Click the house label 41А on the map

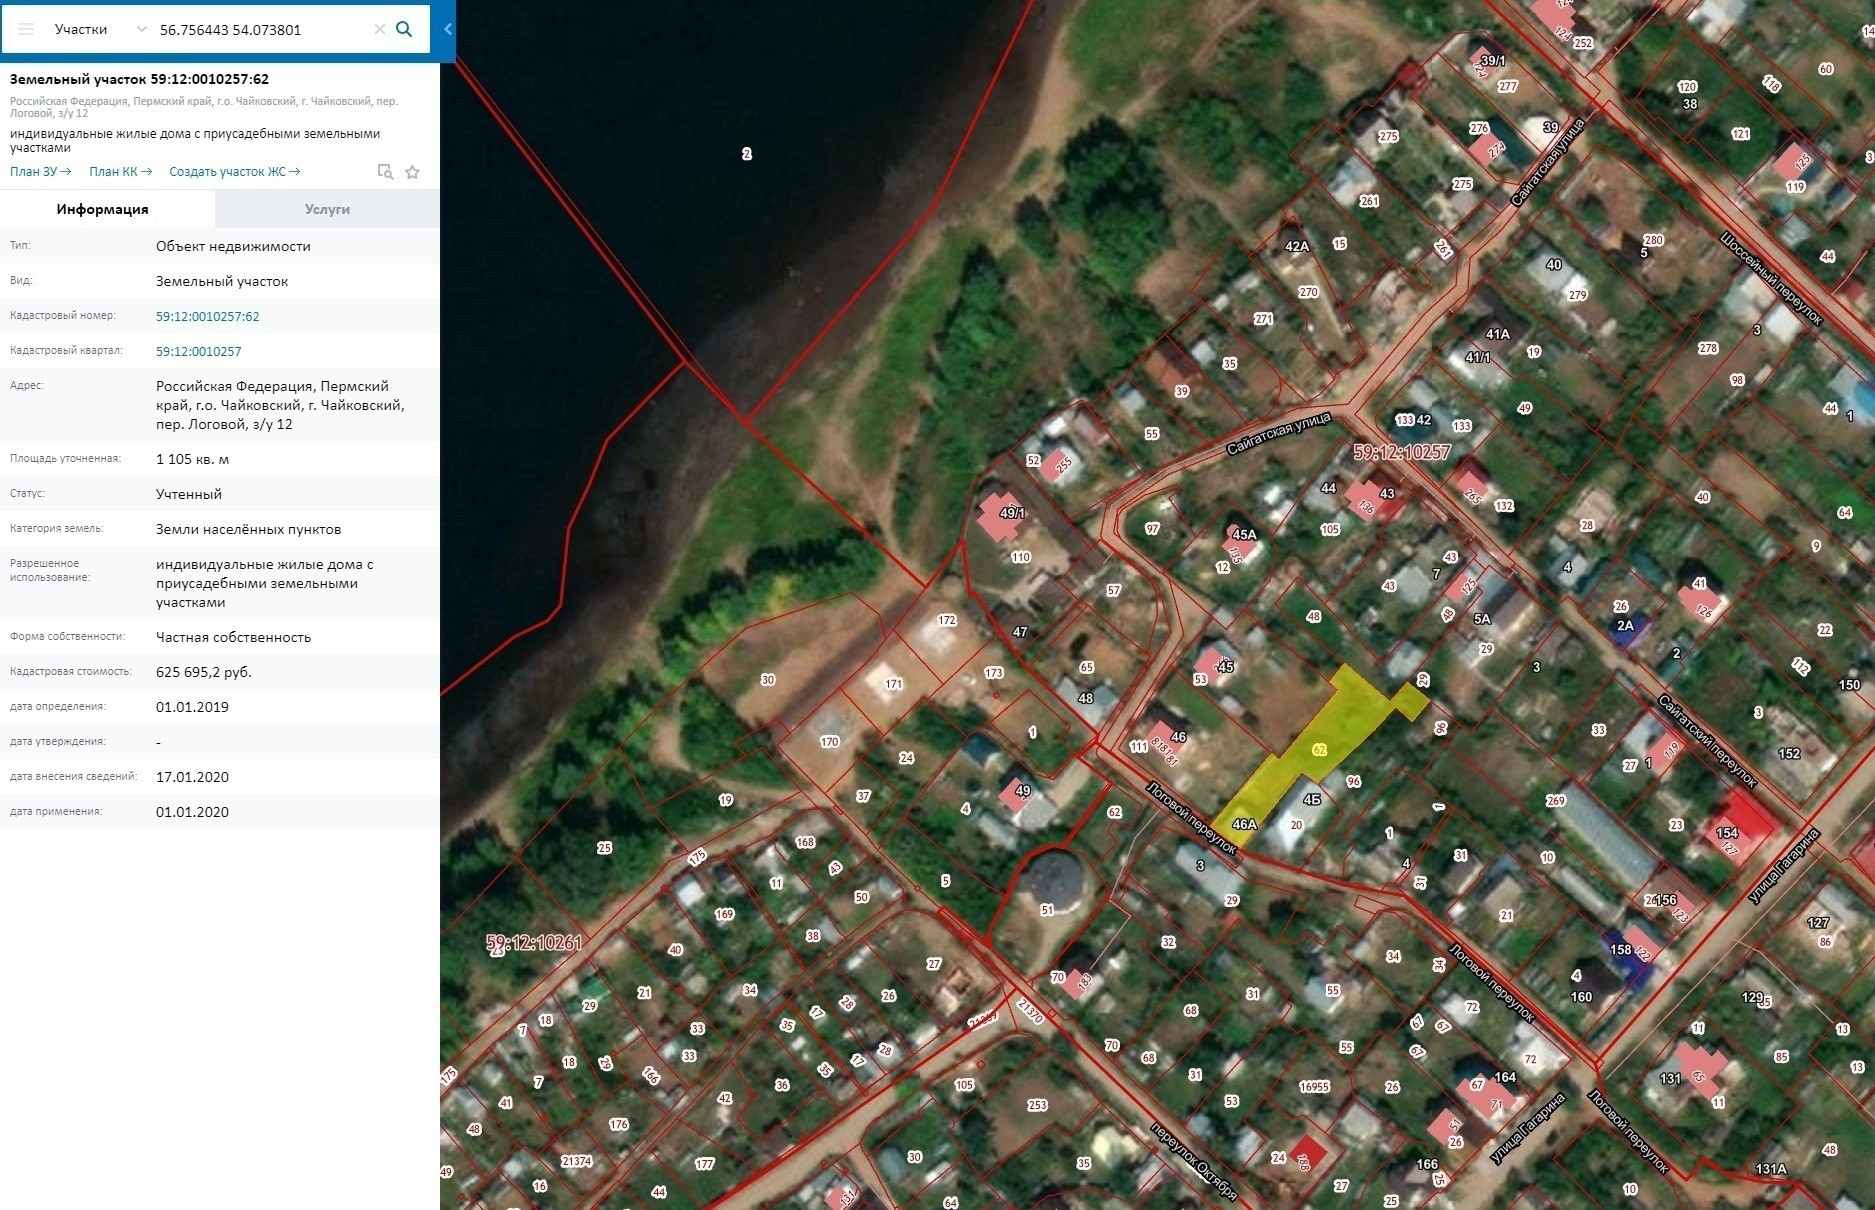click(1497, 334)
